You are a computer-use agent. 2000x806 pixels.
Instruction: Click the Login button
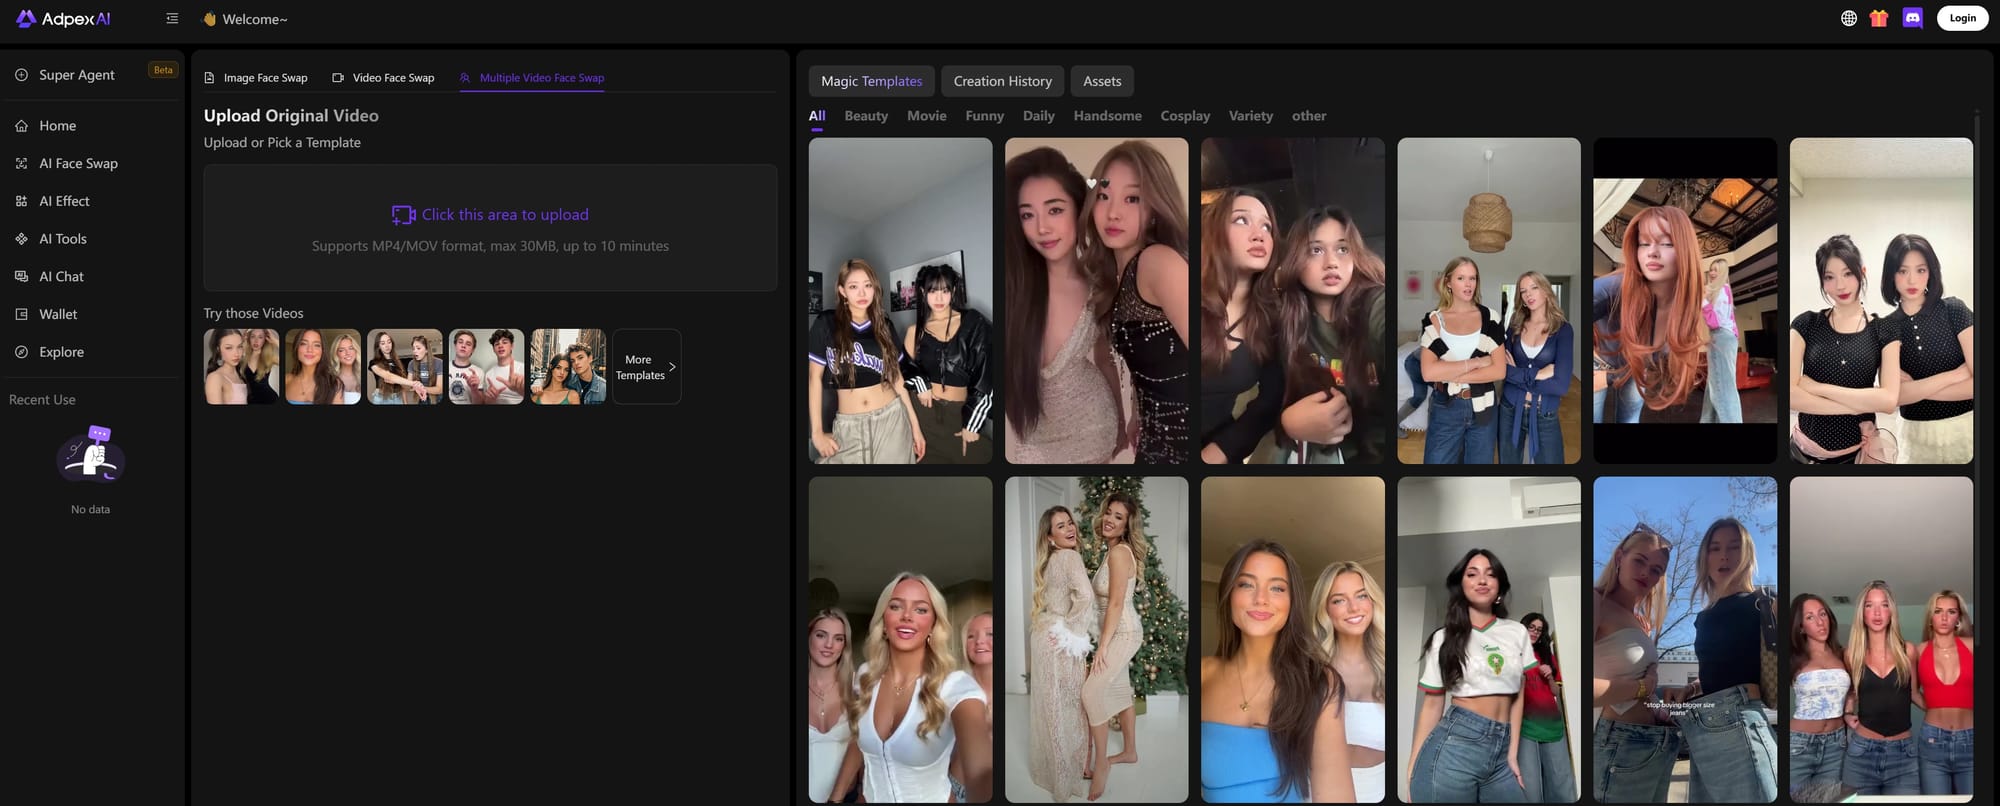(x=1962, y=18)
